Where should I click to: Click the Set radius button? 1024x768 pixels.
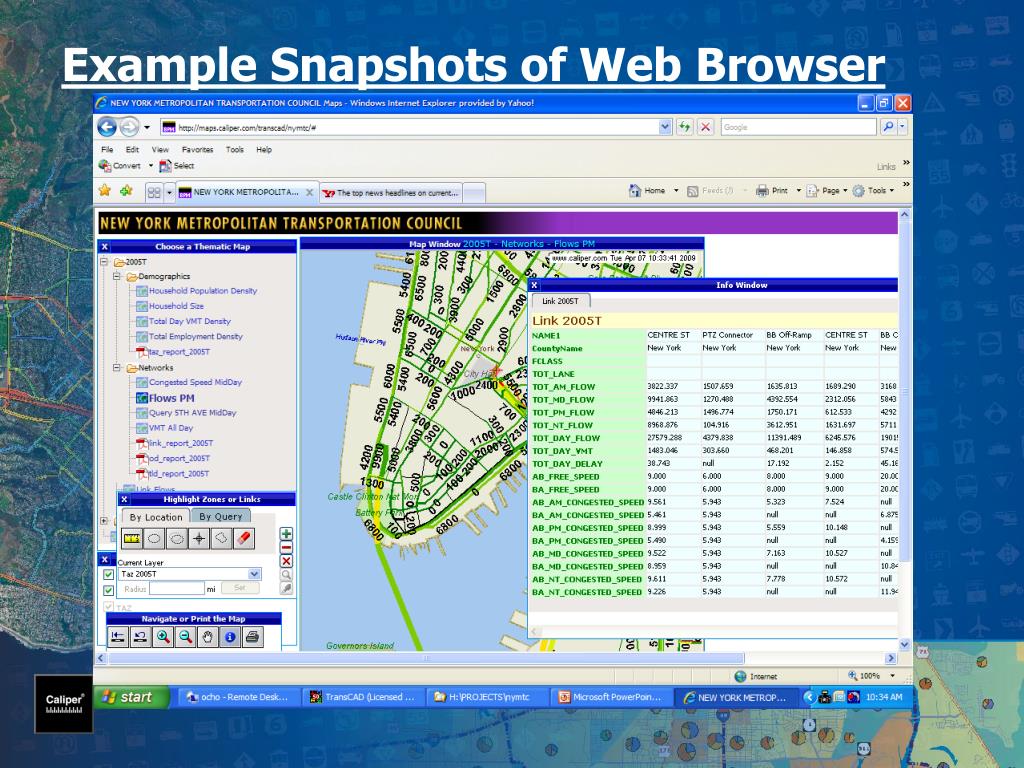240,588
